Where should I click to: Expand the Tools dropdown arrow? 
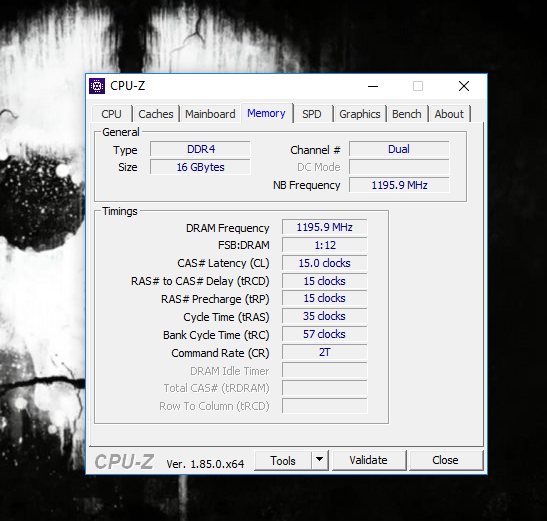point(319,461)
